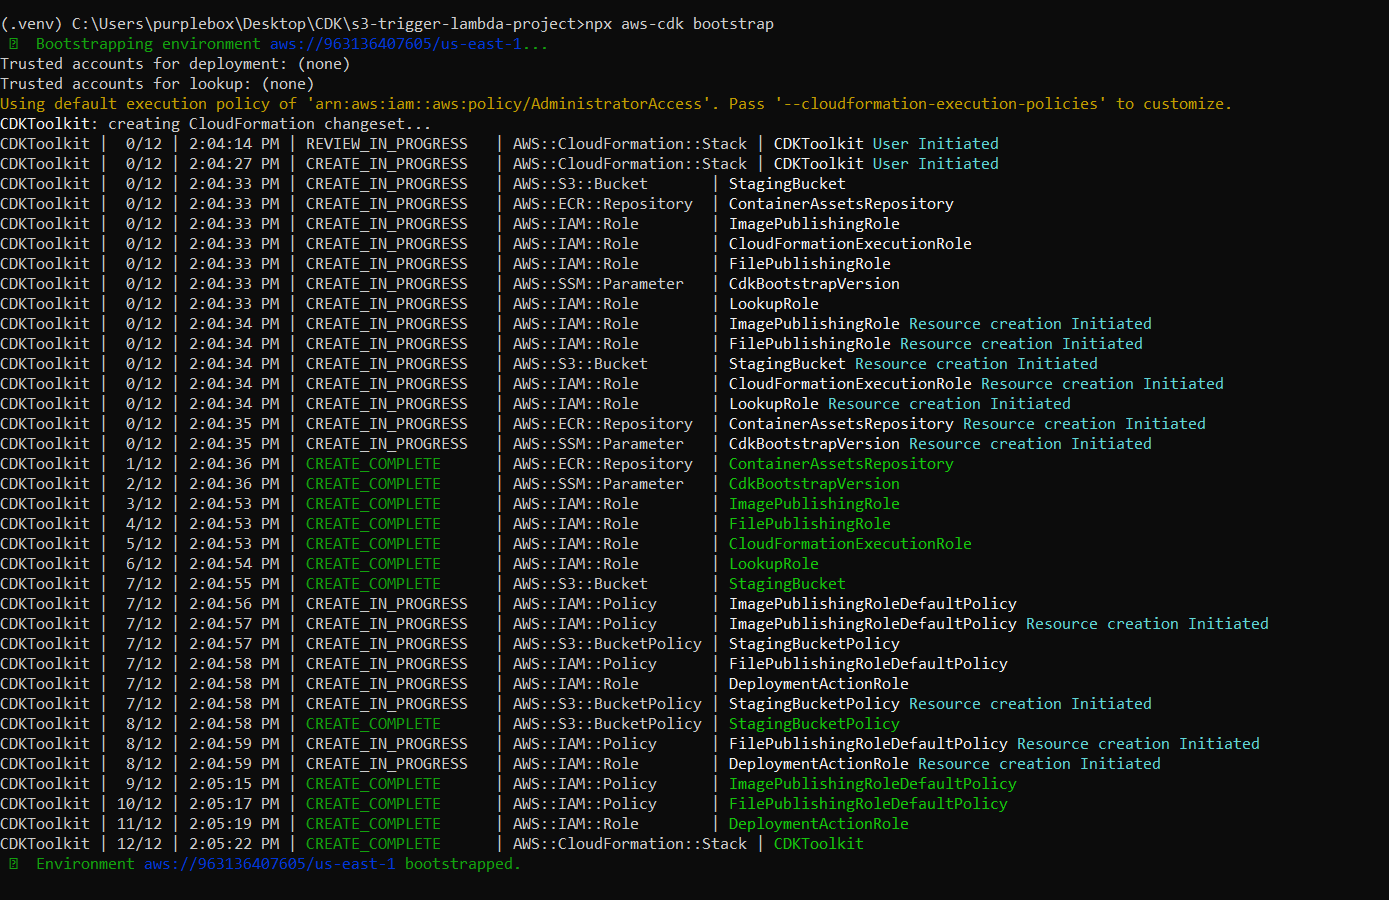Click 'ImagePublishingRole Resource creation Initiated' text

pyautogui.click(x=940, y=324)
